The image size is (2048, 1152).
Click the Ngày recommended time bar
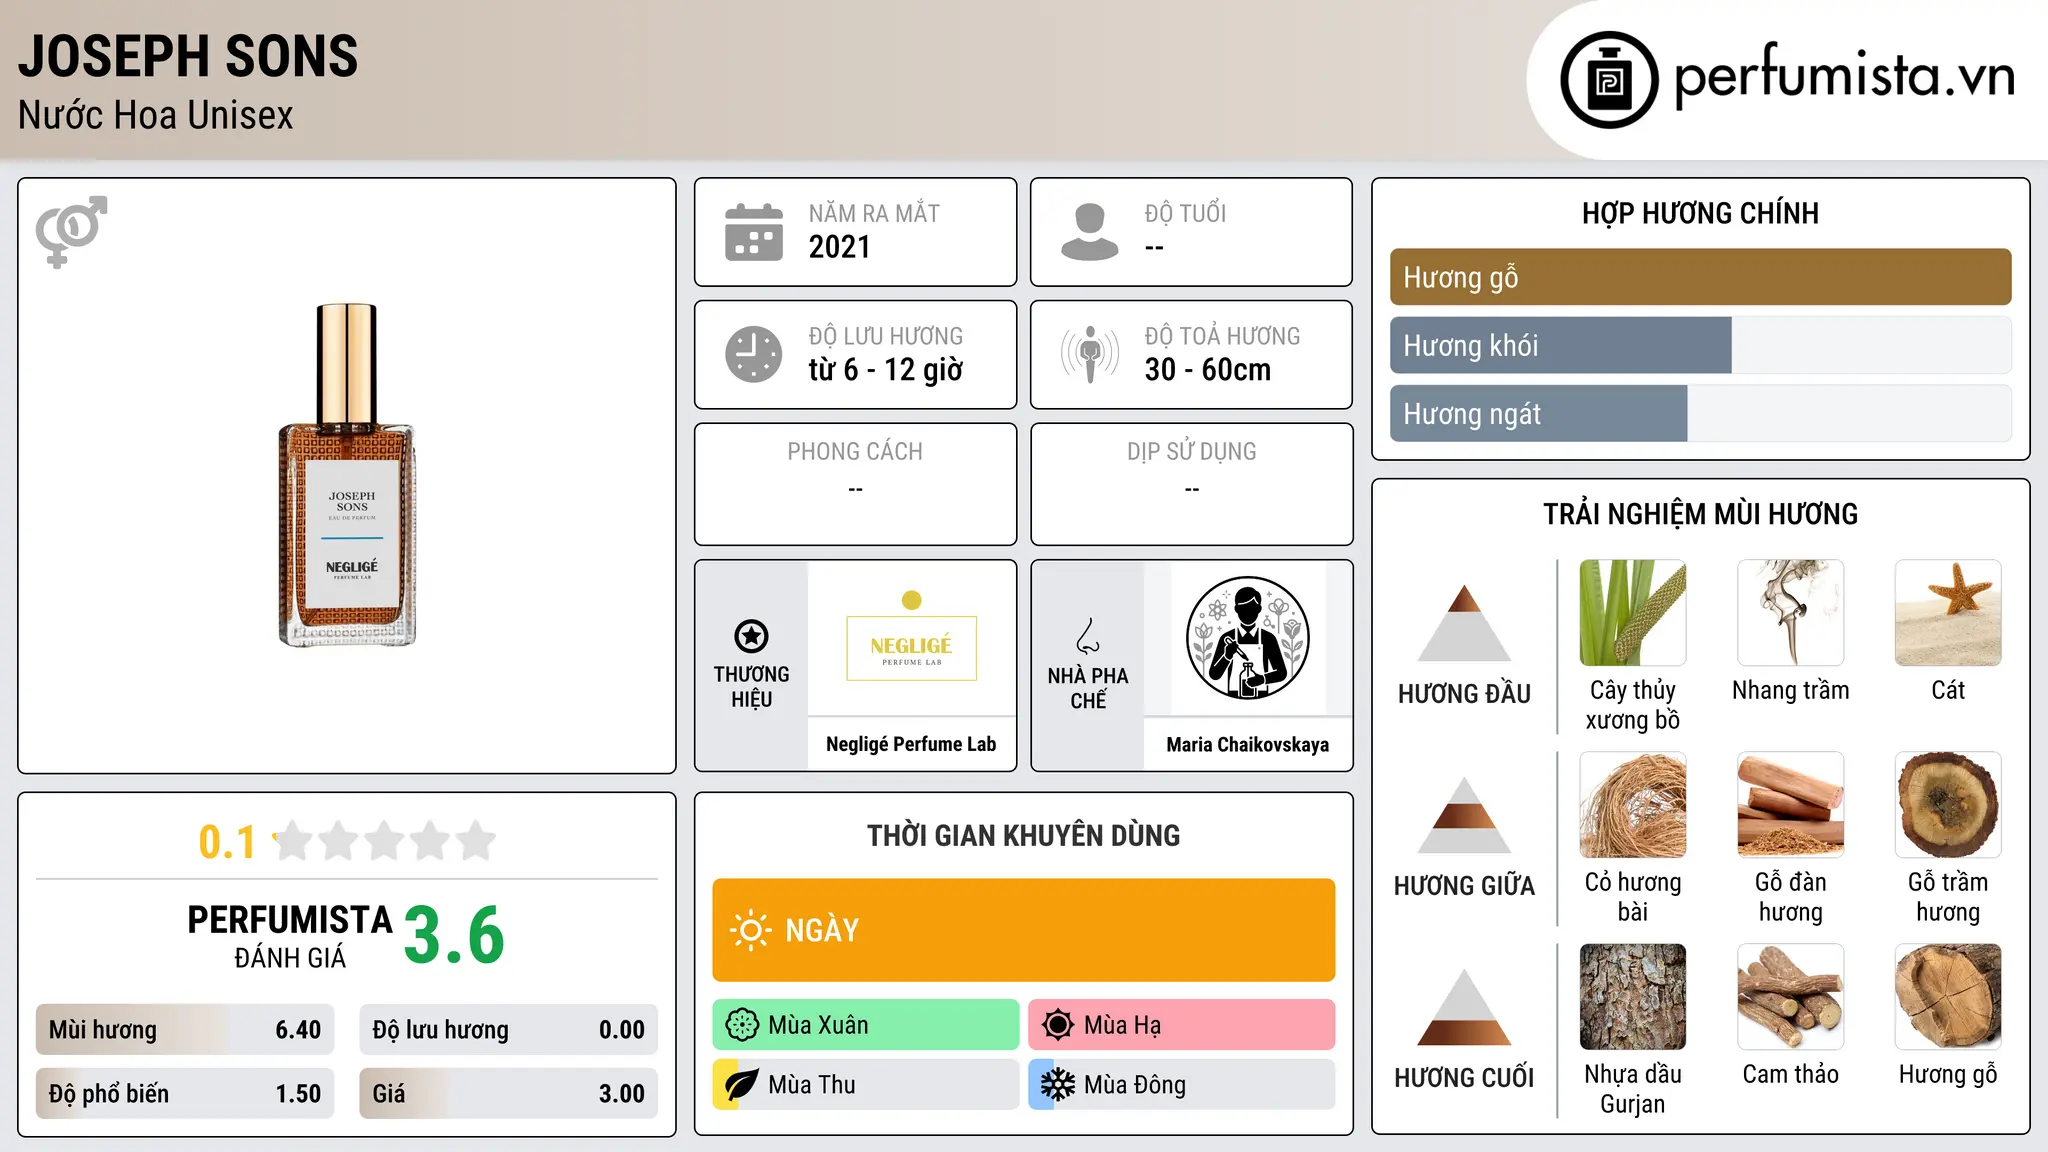(x=1023, y=930)
